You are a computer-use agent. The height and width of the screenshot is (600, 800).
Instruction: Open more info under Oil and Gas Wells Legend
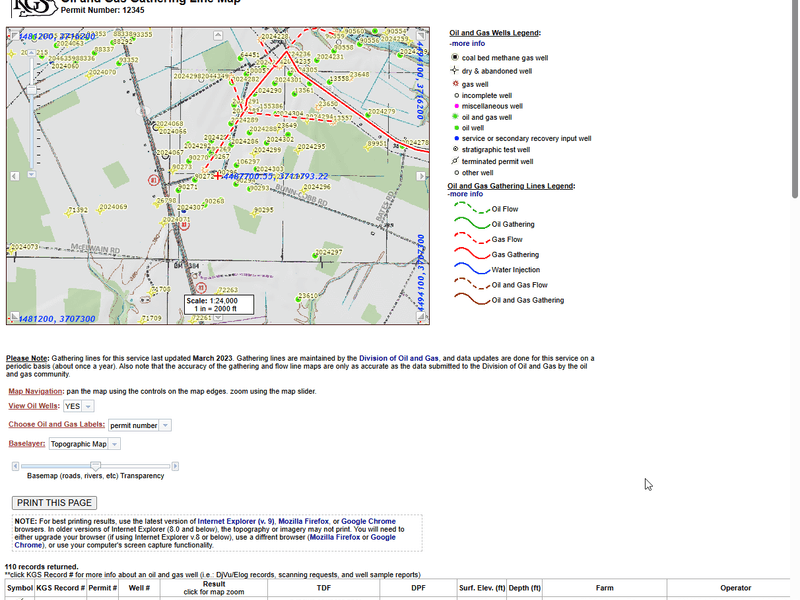(x=467, y=43)
